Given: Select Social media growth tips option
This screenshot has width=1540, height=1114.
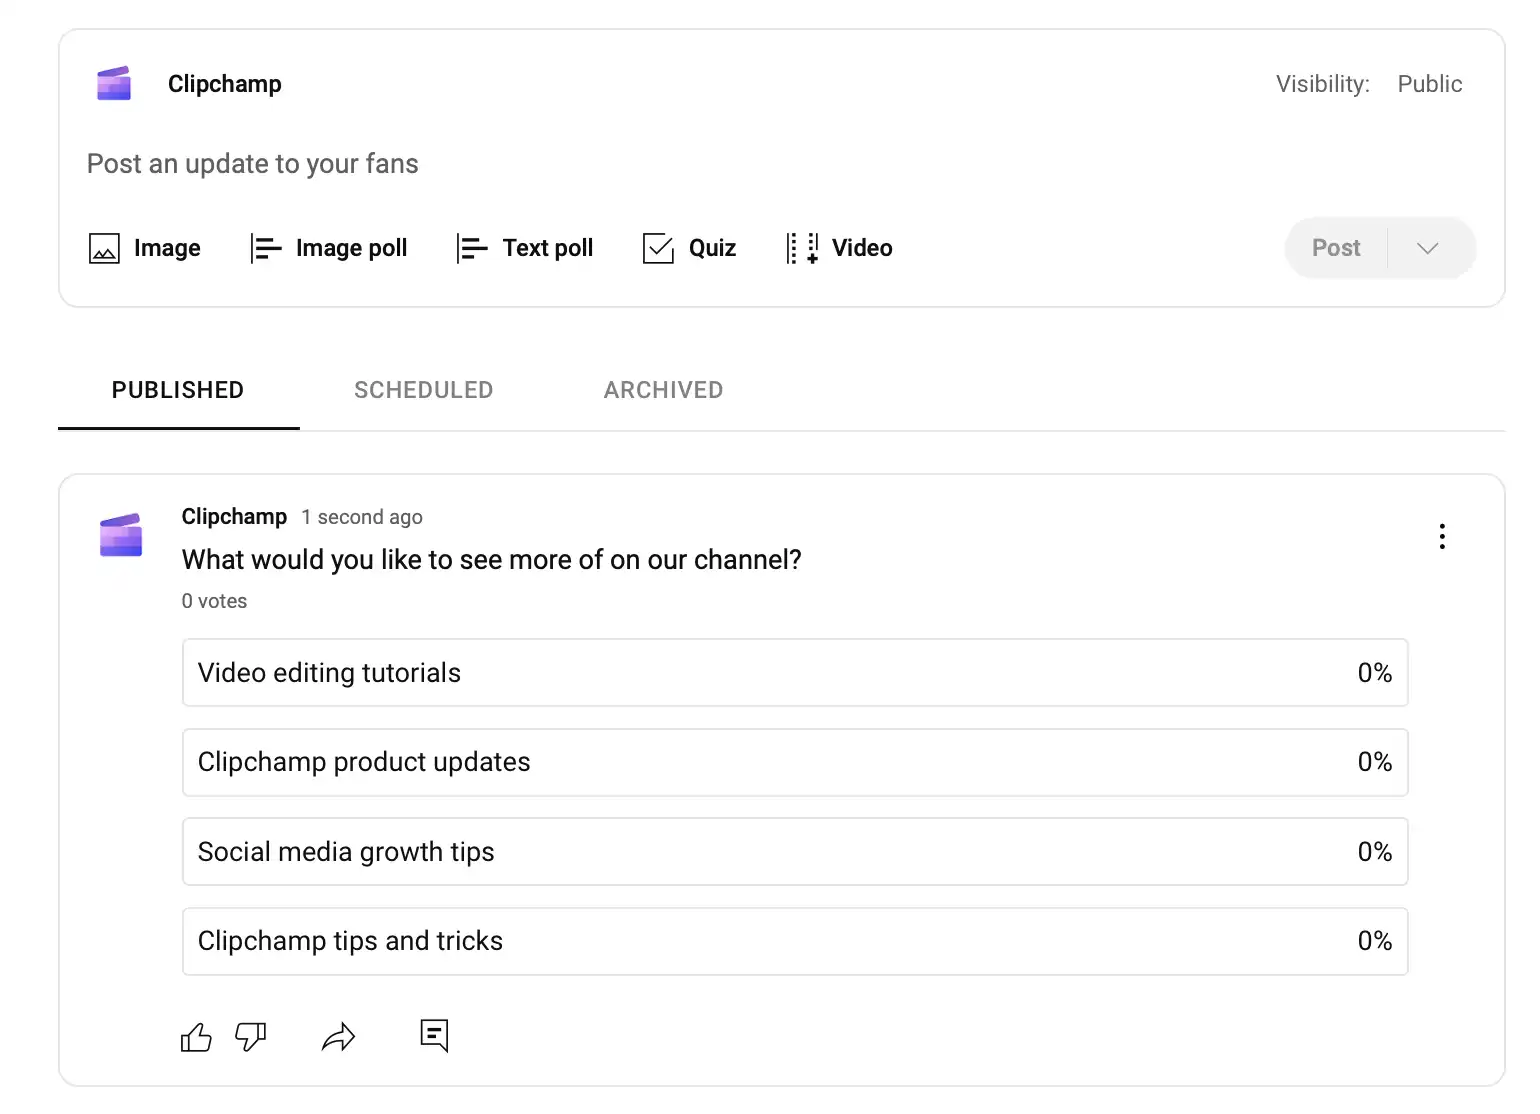Looking at the screenshot, I should (795, 852).
